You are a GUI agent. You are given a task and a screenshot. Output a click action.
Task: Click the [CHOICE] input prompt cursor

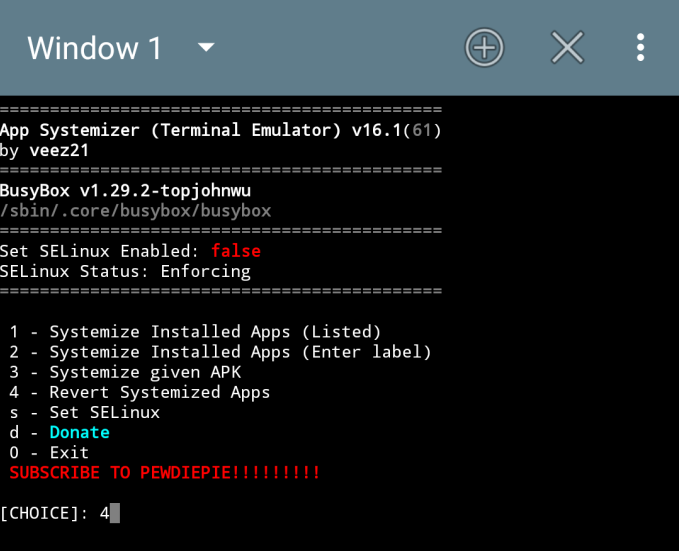(x=115, y=513)
